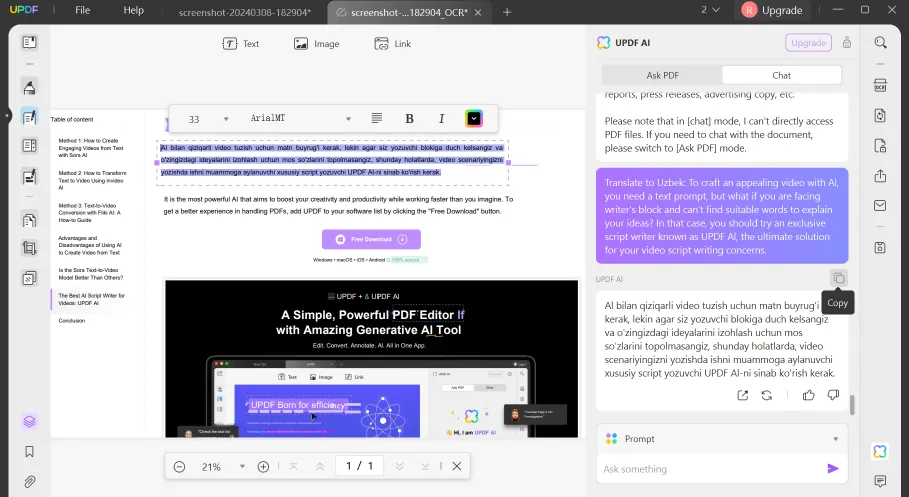The width and height of the screenshot is (909, 497).
Task: Open the comments panel icon
Action: coord(880,481)
